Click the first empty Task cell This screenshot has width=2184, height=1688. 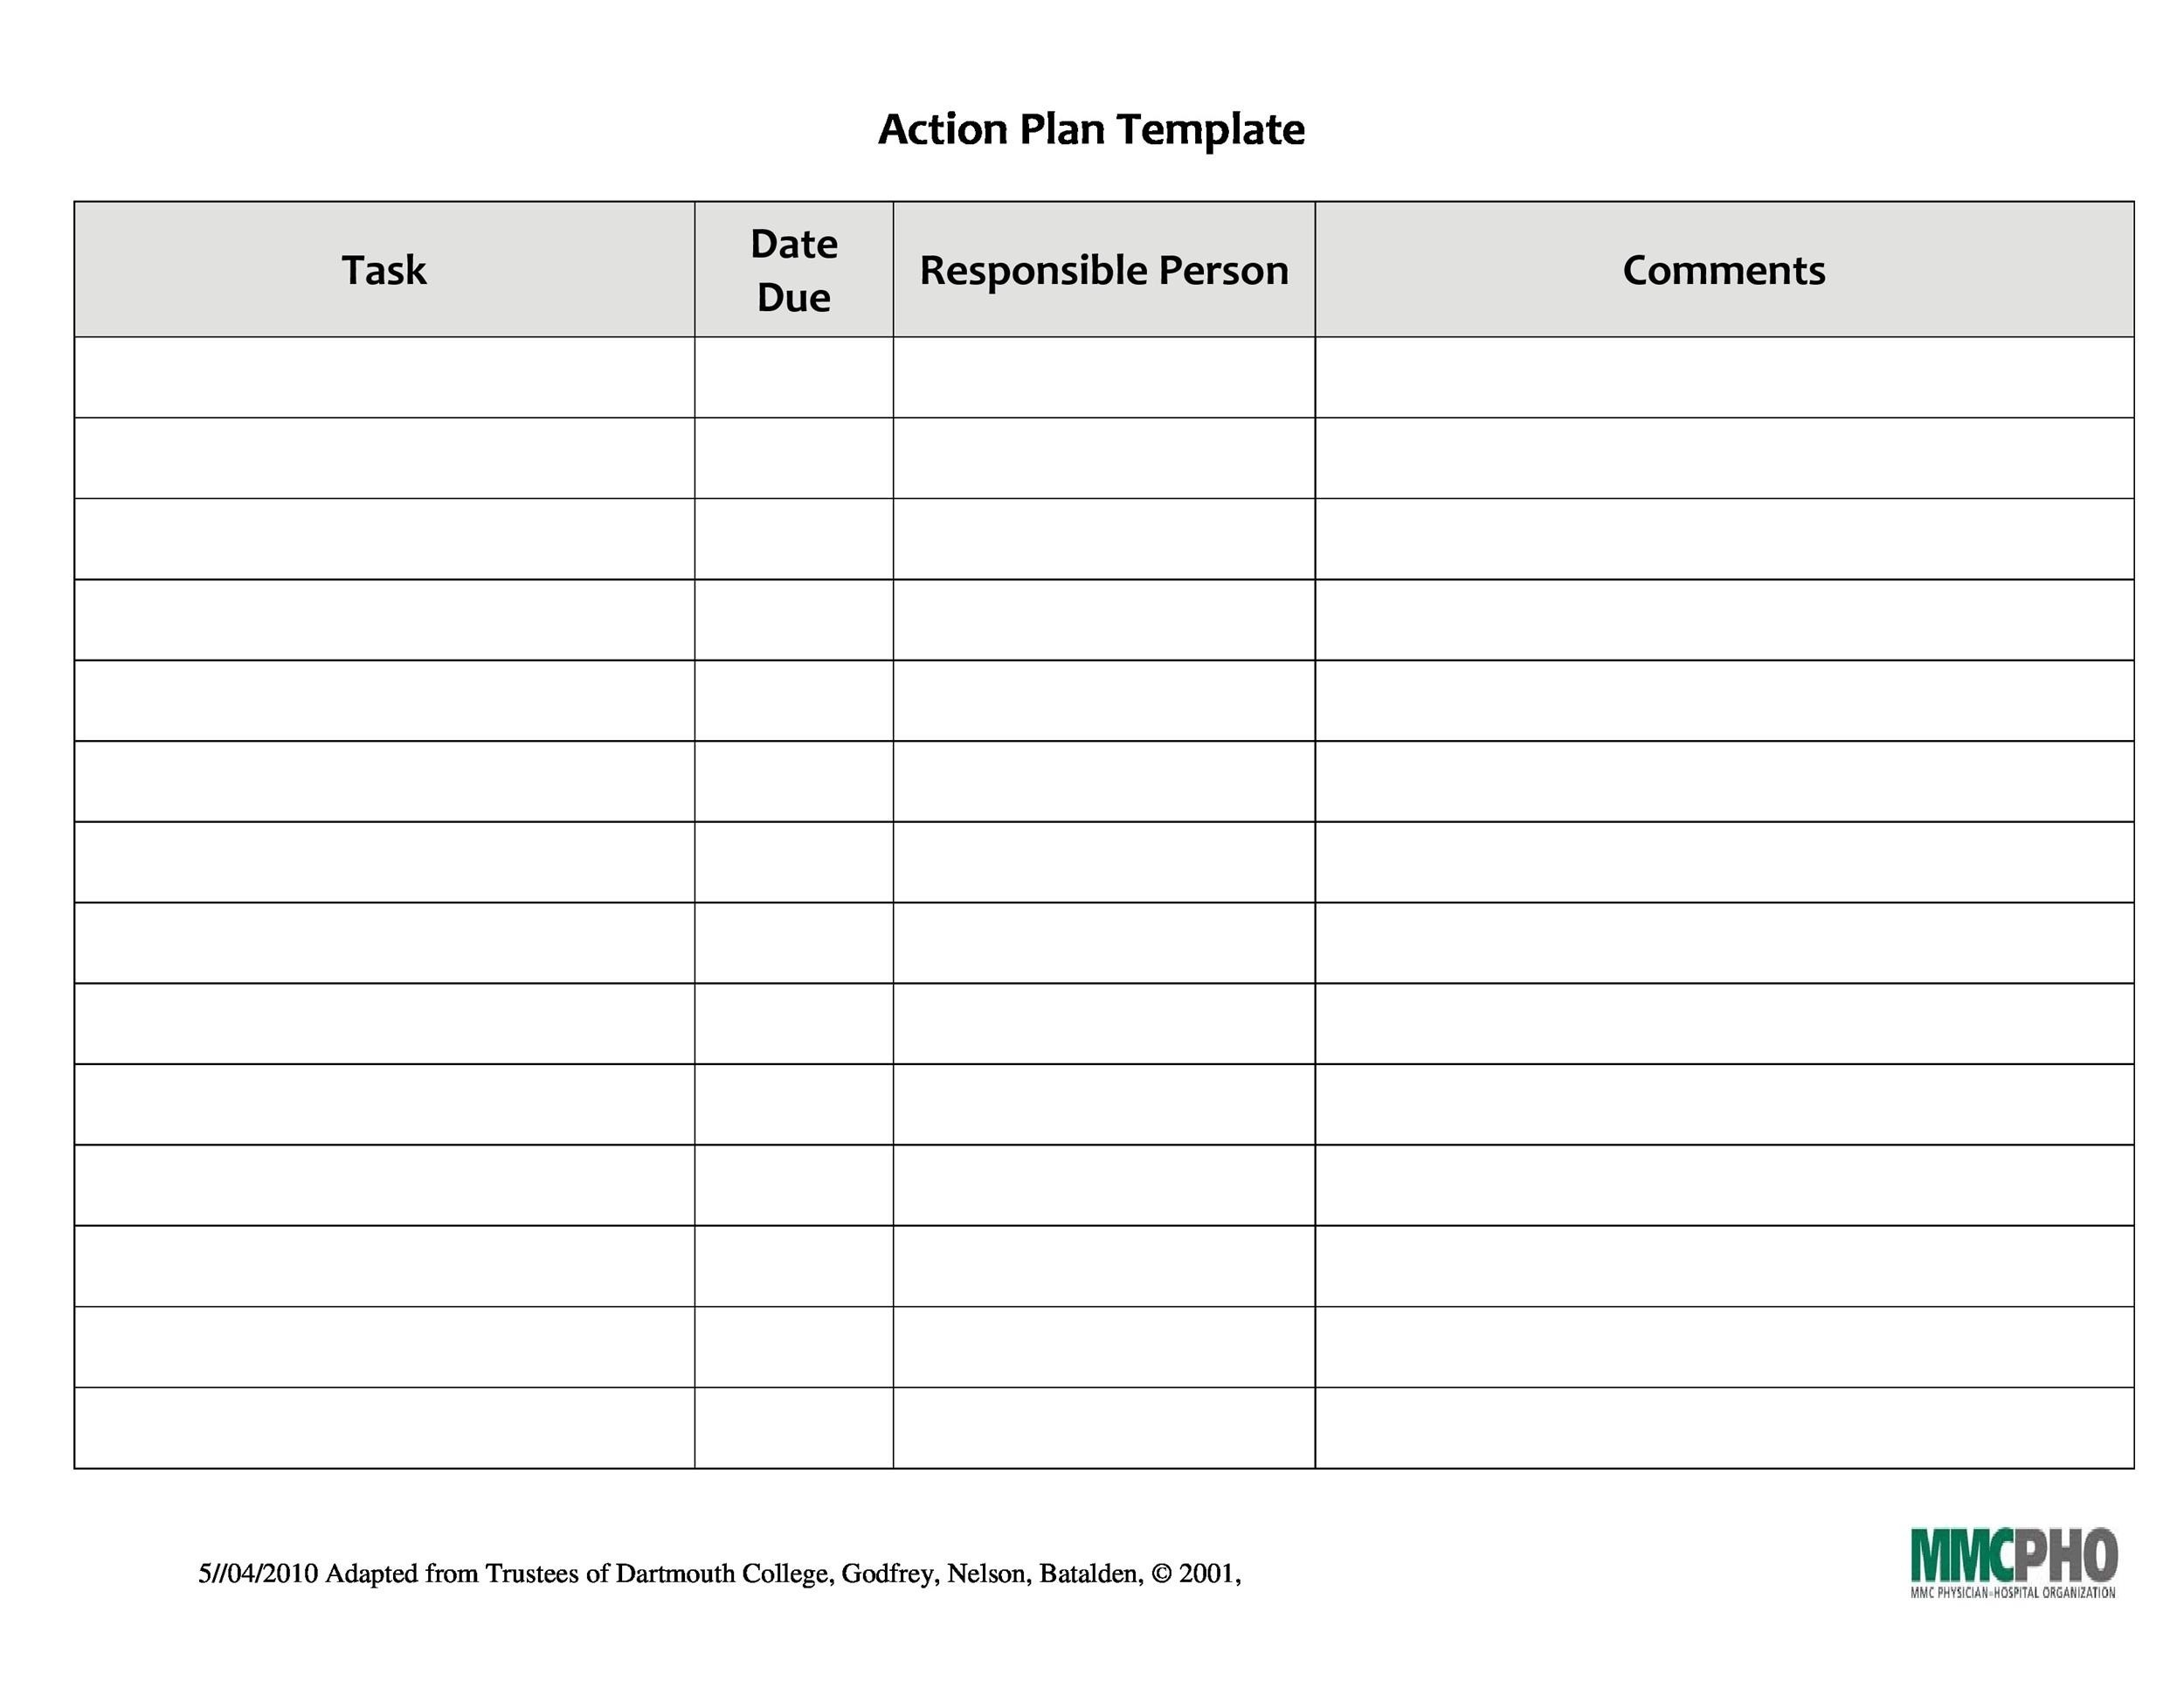pyautogui.click(x=384, y=377)
